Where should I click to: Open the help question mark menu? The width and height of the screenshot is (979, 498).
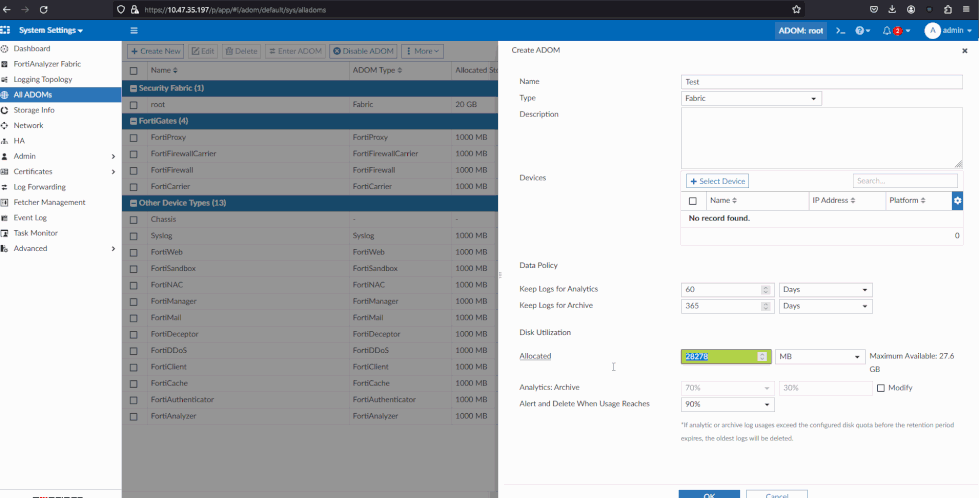860,31
